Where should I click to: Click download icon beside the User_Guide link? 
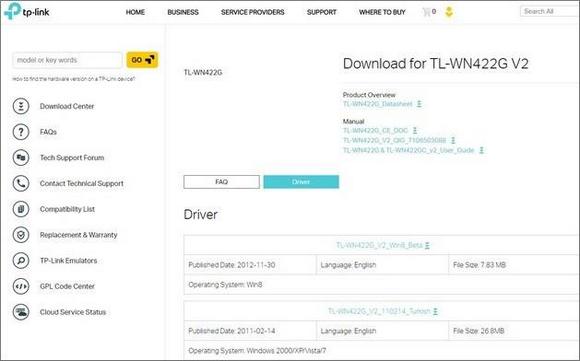pos(482,150)
